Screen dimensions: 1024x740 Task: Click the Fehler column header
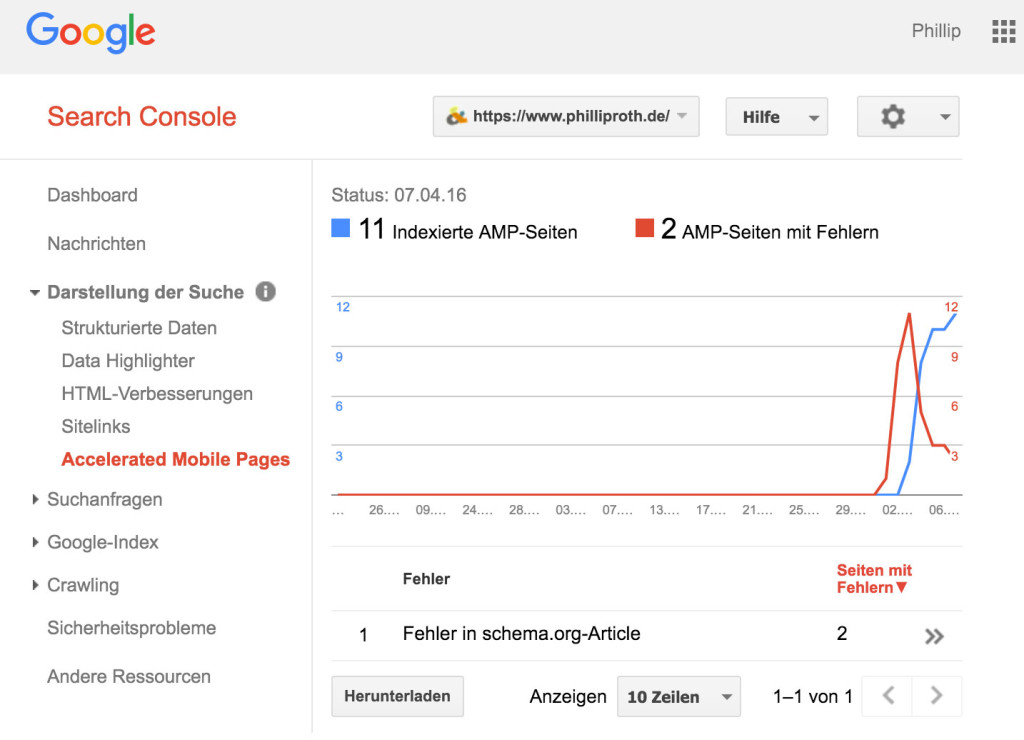click(426, 579)
